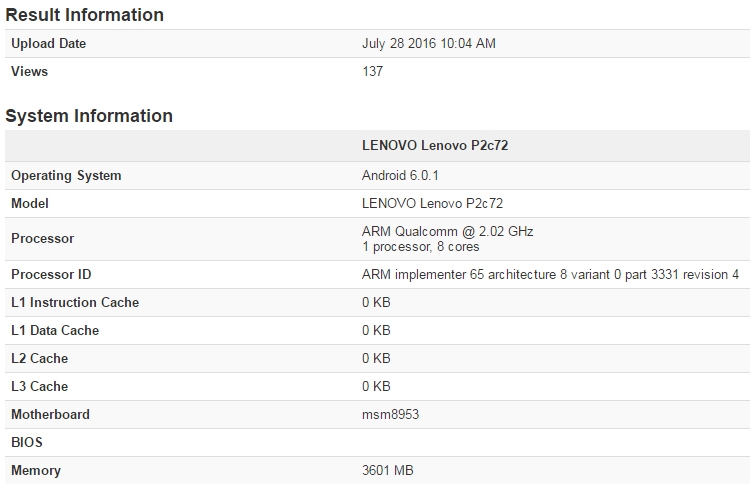Image resolution: width=750 pixels, height=492 pixels.
Task: Select 0 KB in L3 Cache row
Action: point(376,386)
